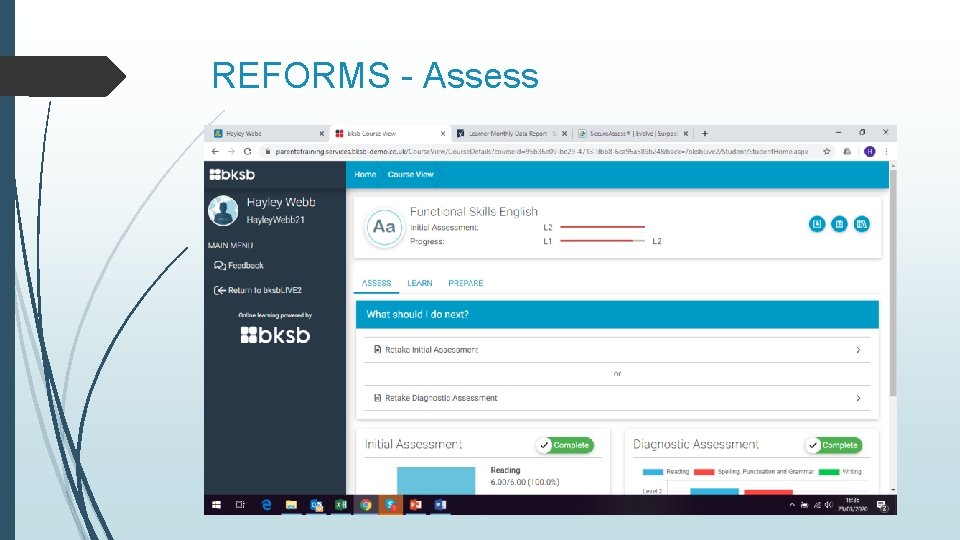Click Spelling, Punctuation and Grammar red swatch

click(x=704, y=472)
